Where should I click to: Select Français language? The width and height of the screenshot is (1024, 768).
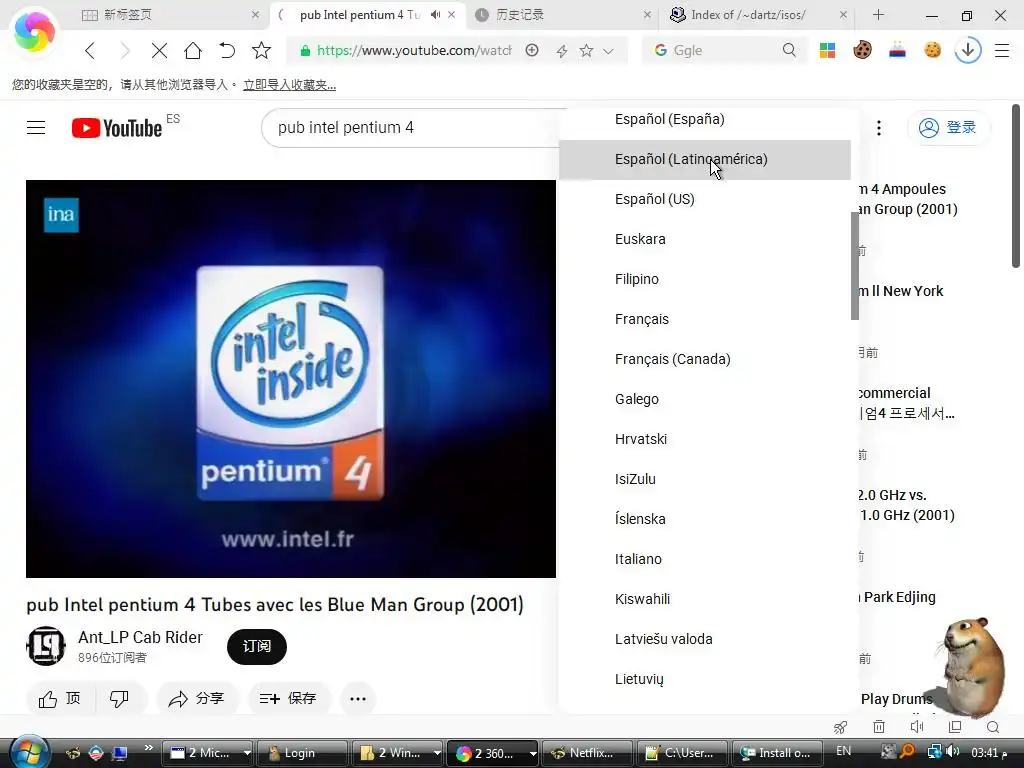[705, 319]
